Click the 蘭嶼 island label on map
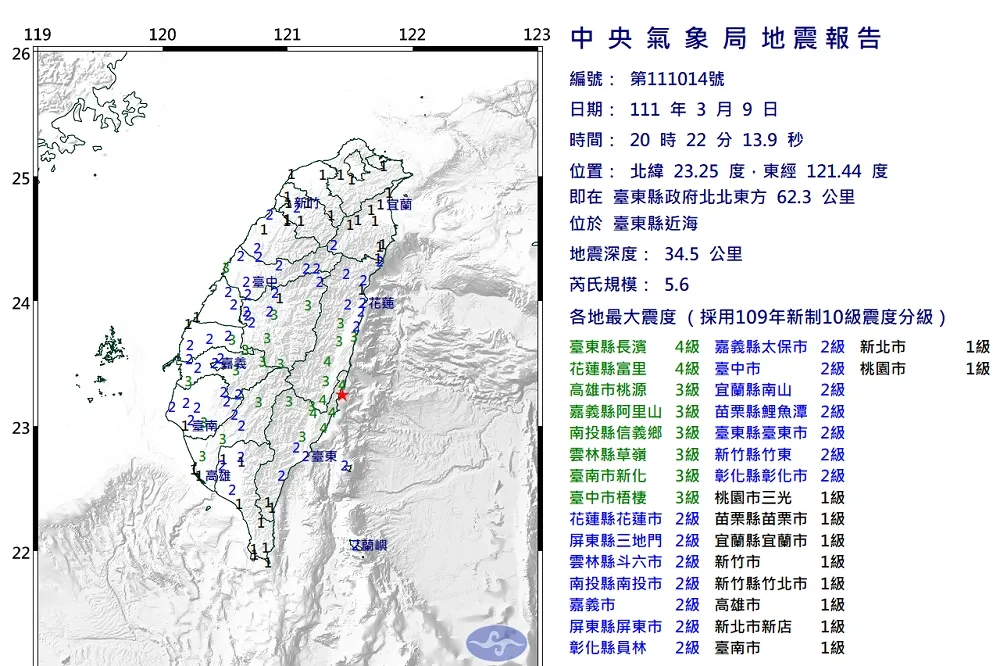Screen dimensions: 1000x666 (374, 545)
